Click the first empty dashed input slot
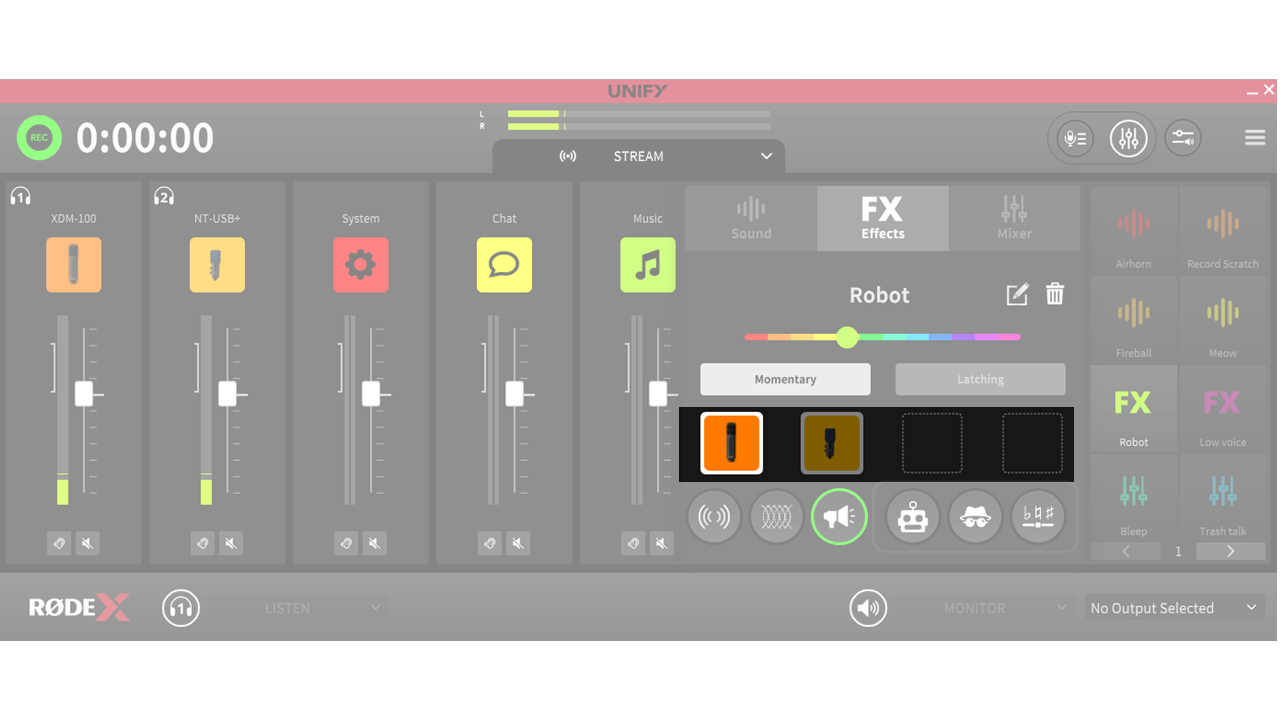 pyautogui.click(x=932, y=443)
